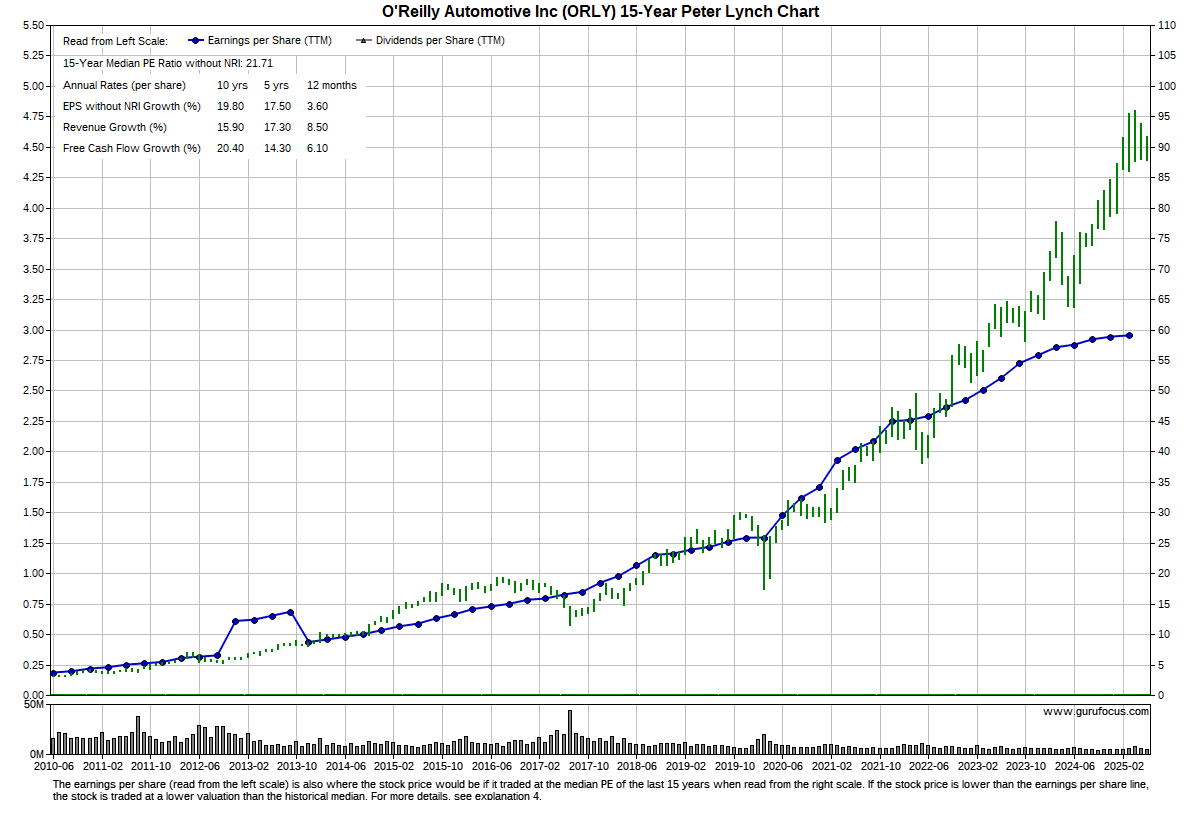Click the x-axis date label "2010-06"
1200x820 pixels.
53,767
